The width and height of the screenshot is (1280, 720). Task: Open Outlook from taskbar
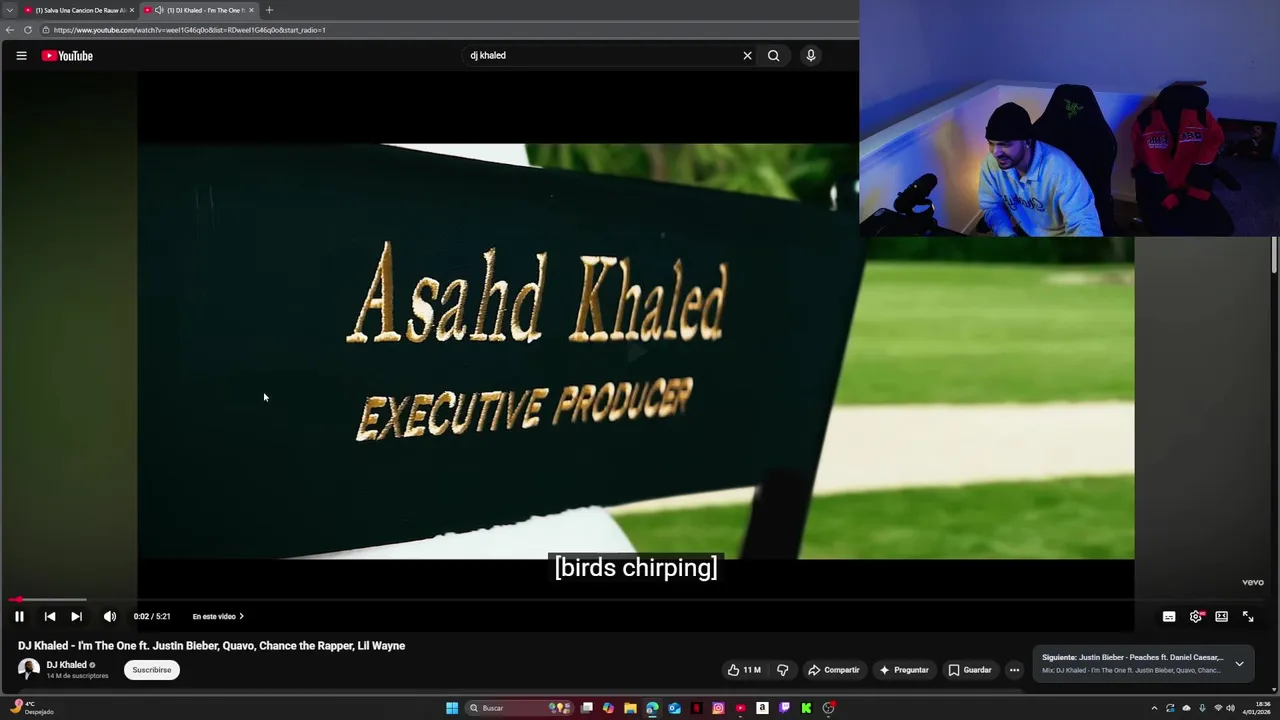click(674, 708)
